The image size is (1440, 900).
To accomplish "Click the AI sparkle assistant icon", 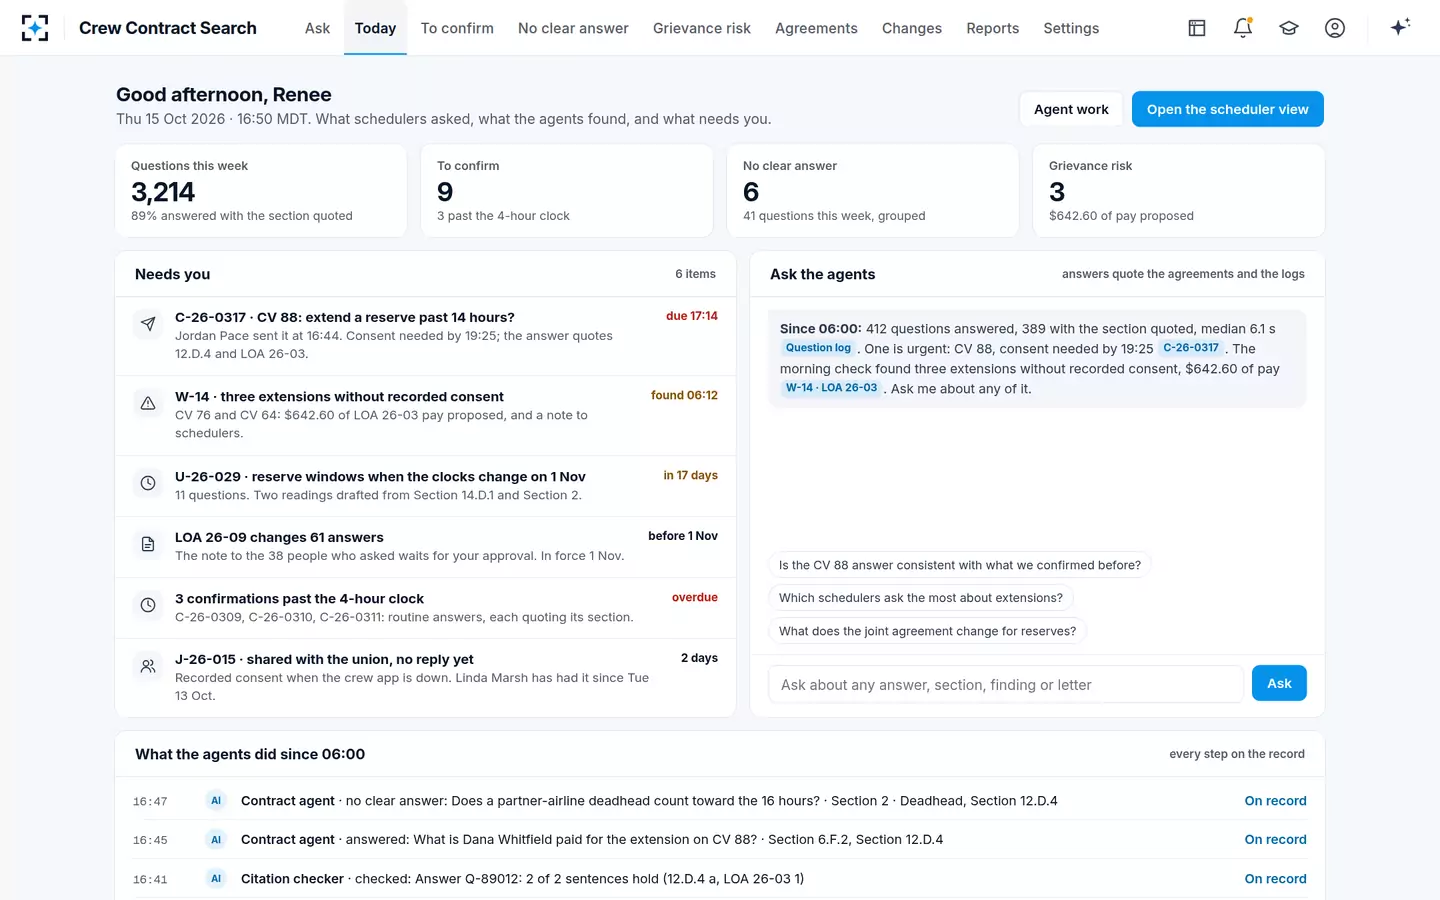I will (1400, 27).
